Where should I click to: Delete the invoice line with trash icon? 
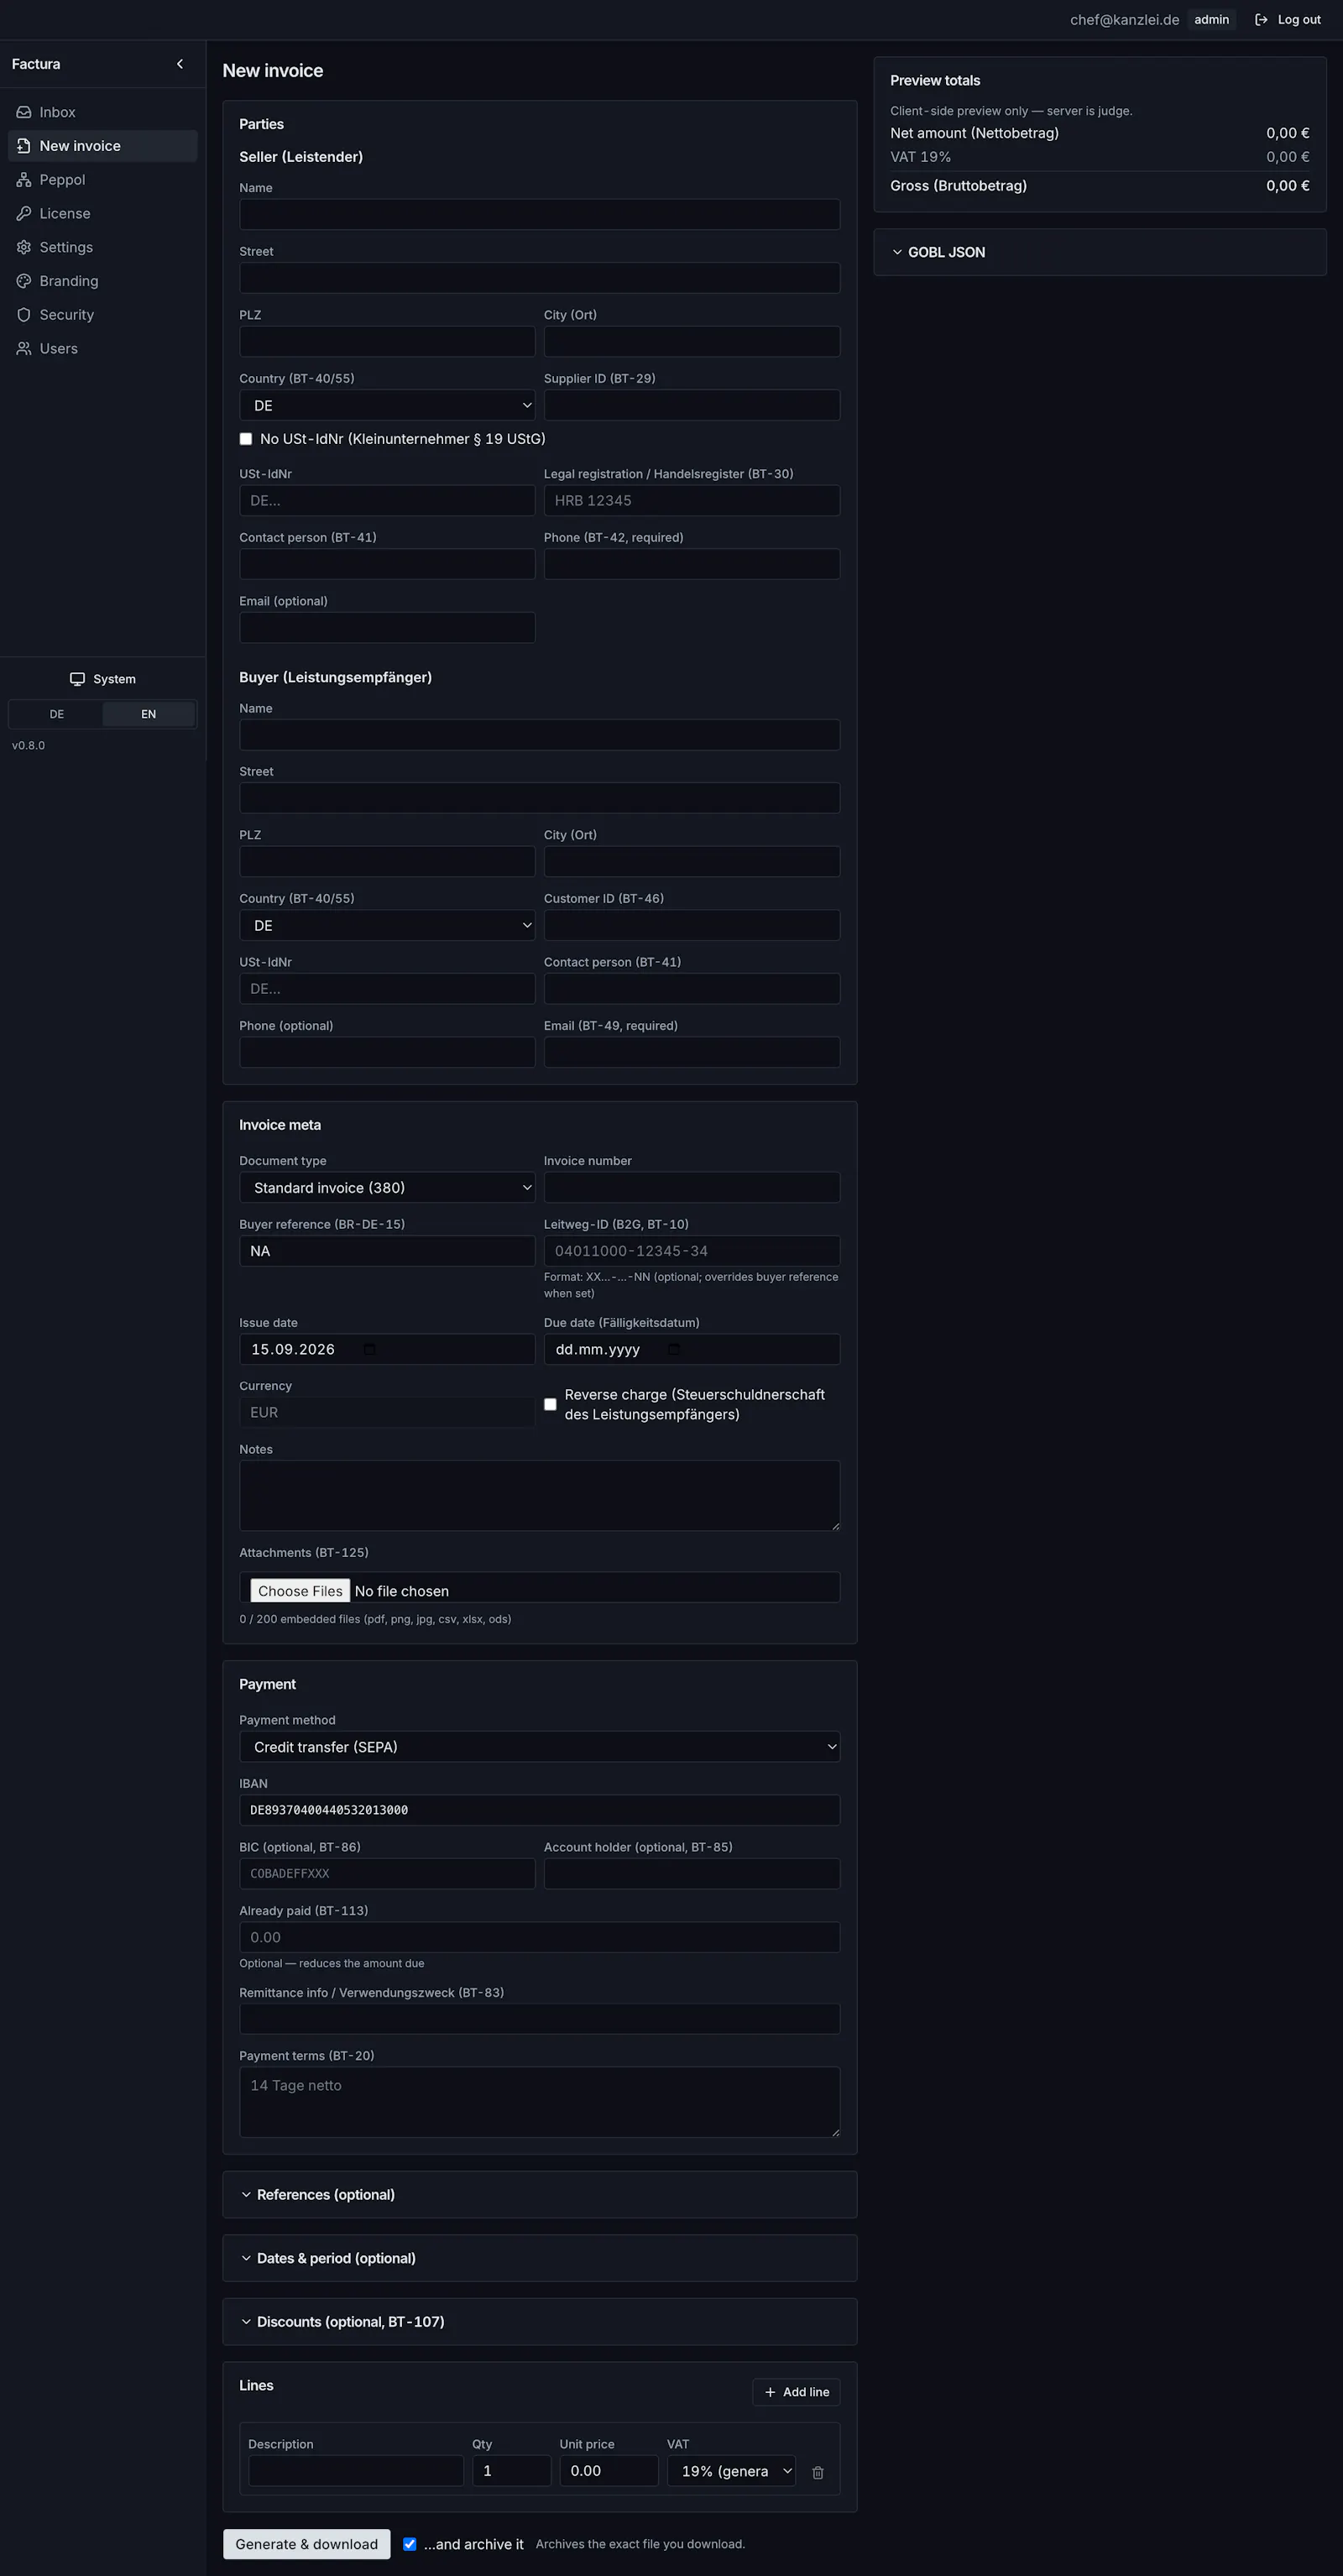point(818,2472)
